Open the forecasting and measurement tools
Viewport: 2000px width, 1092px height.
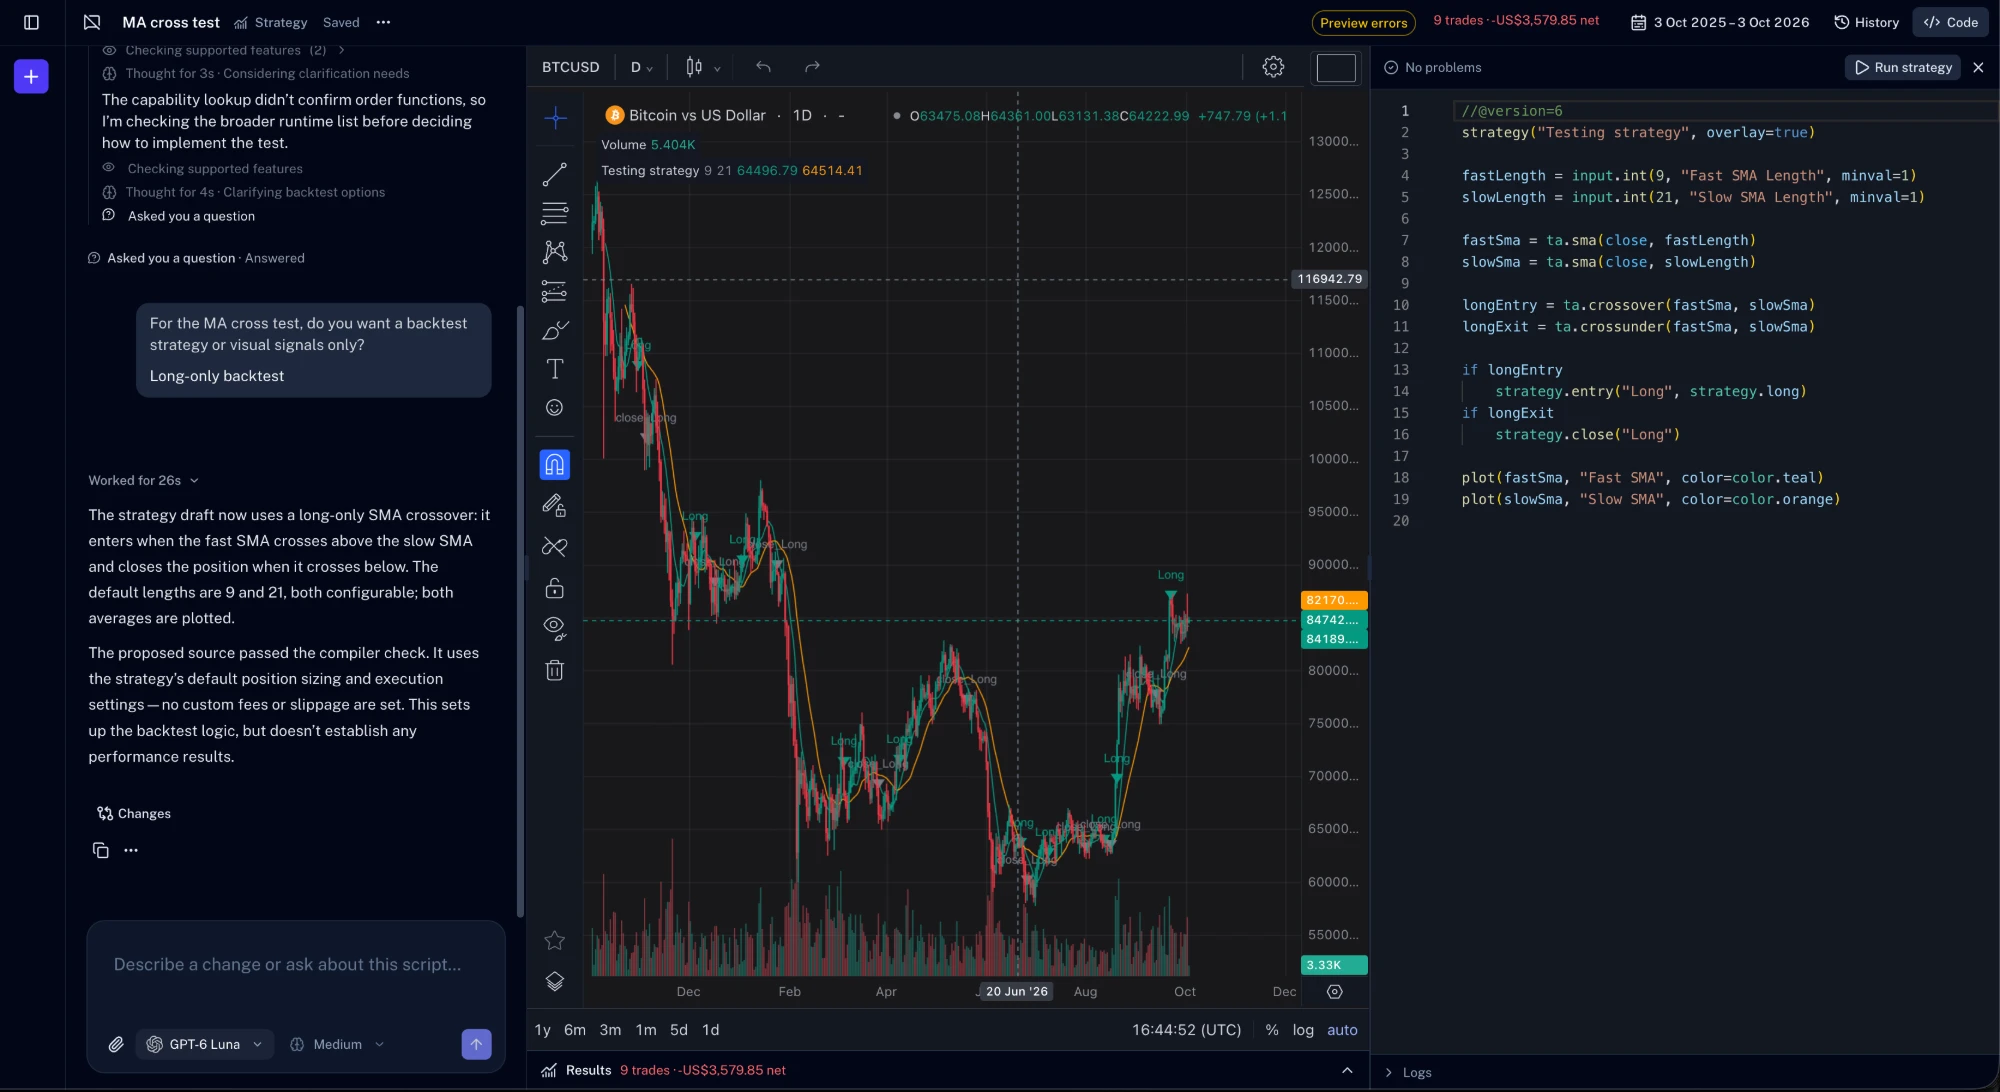coord(555,291)
